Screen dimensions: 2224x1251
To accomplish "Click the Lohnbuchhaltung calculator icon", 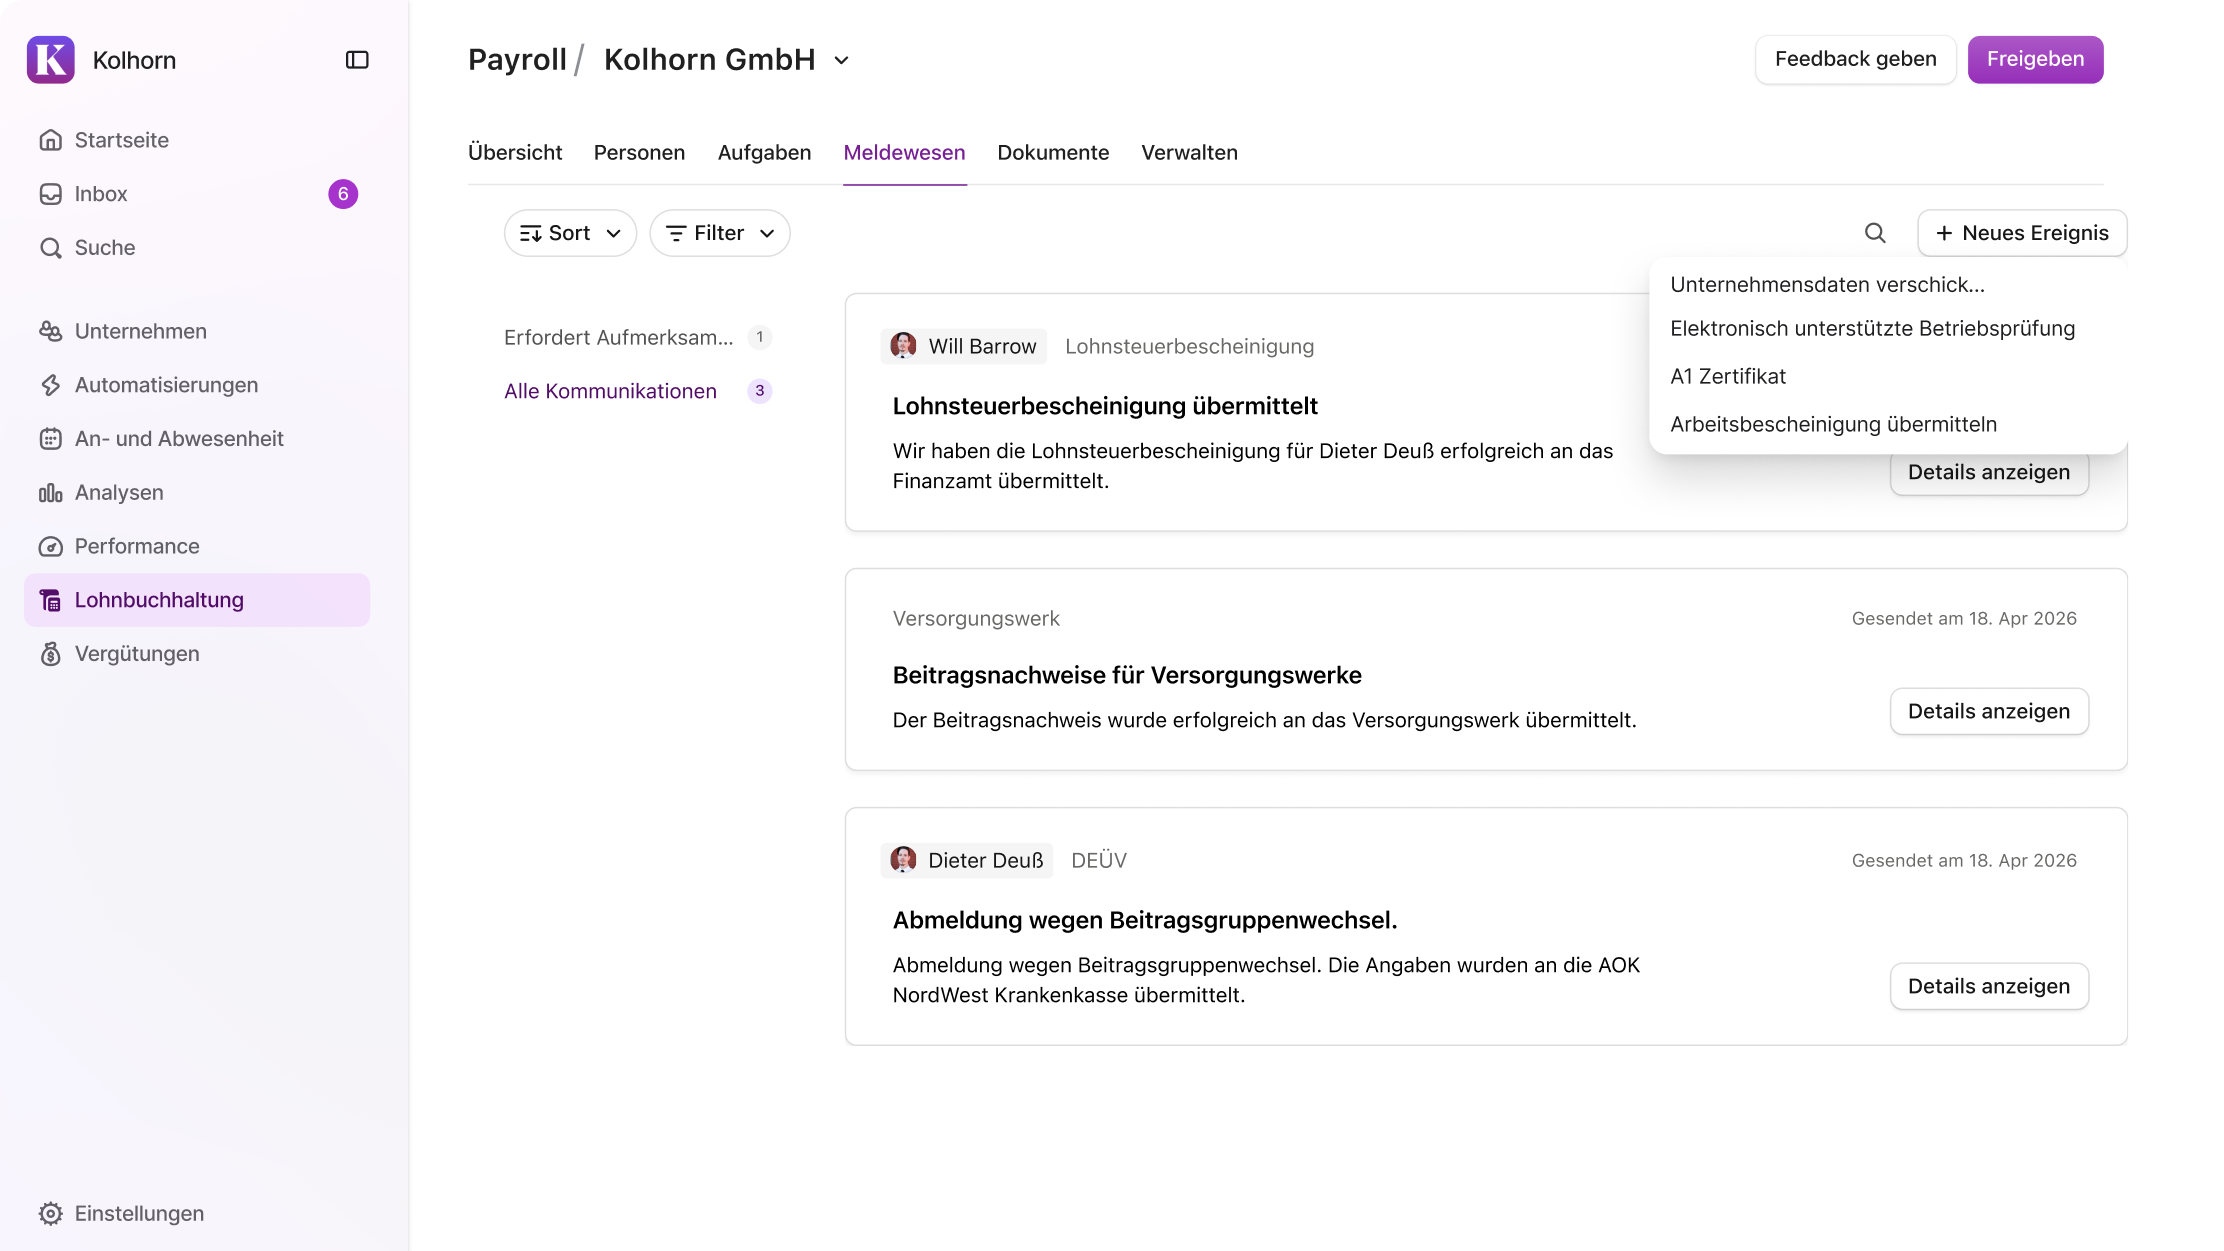I will 51,600.
